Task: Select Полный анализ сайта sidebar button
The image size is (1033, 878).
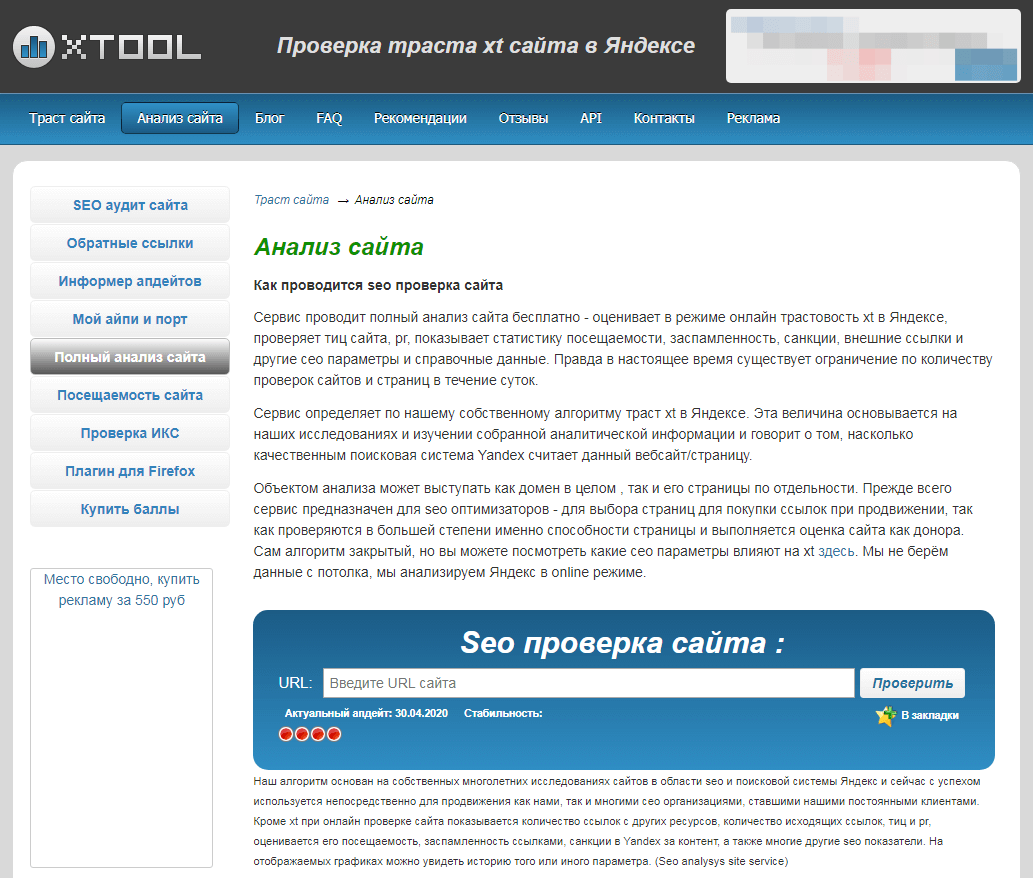Action: pyautogui.click(x=130, y=357)
